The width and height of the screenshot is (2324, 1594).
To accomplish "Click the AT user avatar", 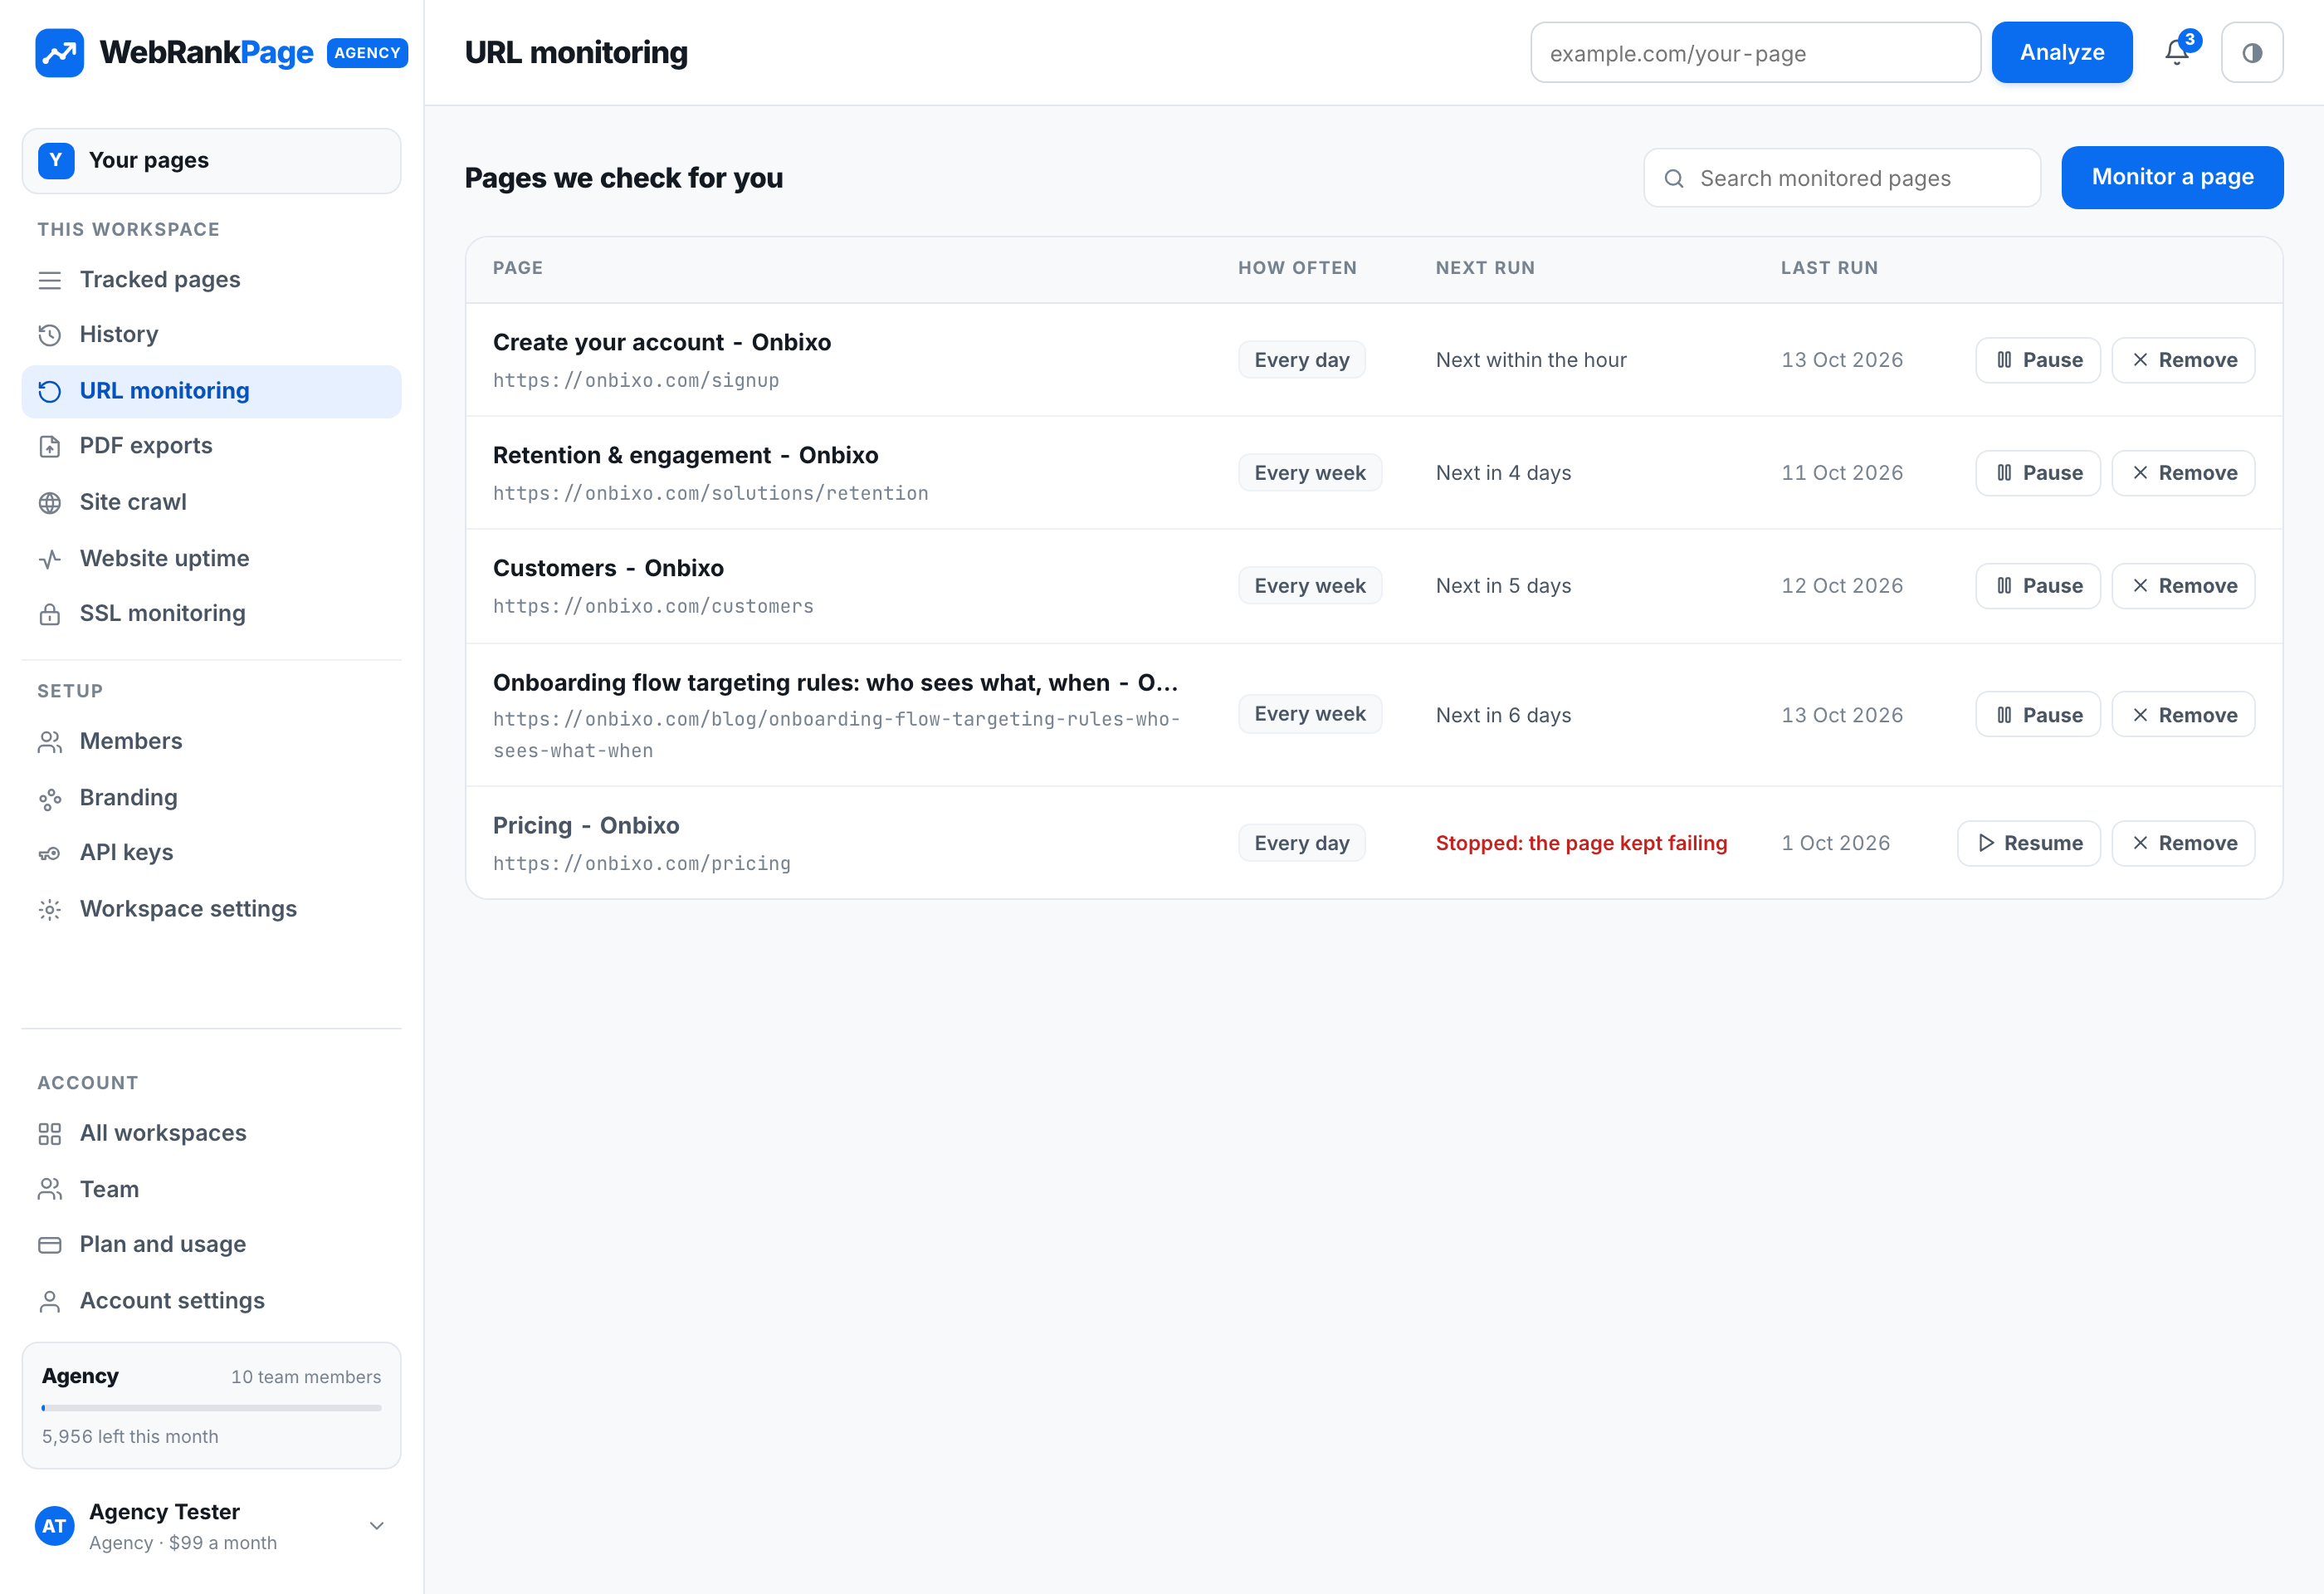I will (x=54, y=1526).
